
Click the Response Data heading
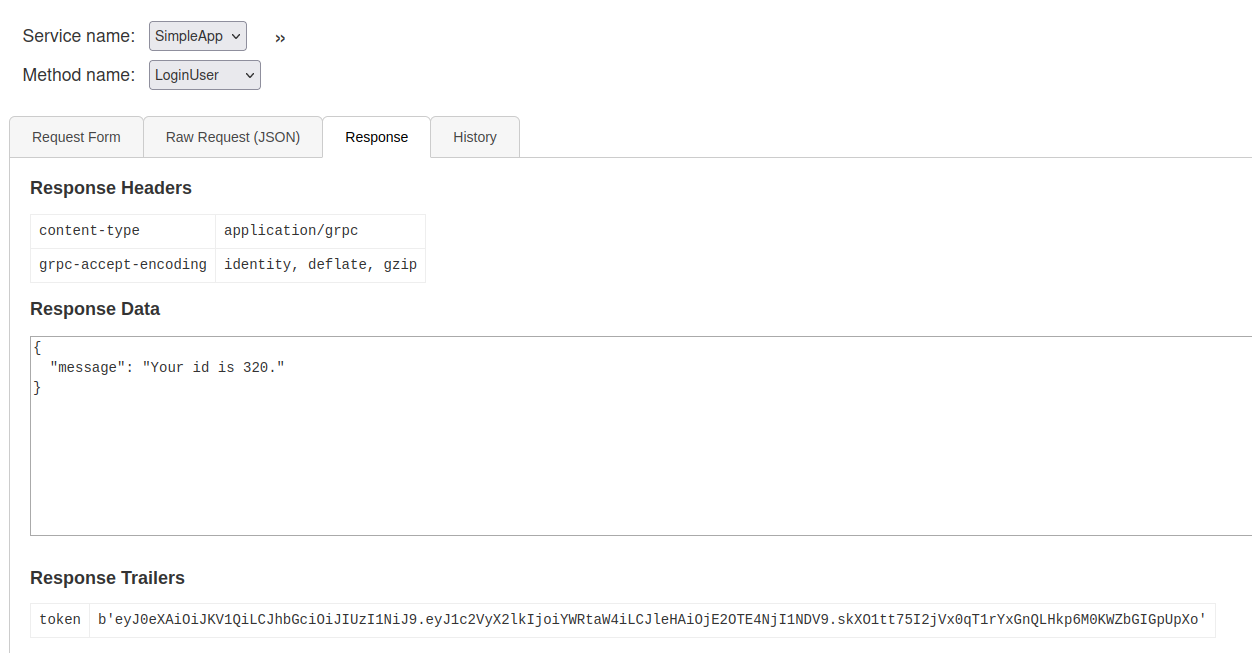[x=95, y=309]
